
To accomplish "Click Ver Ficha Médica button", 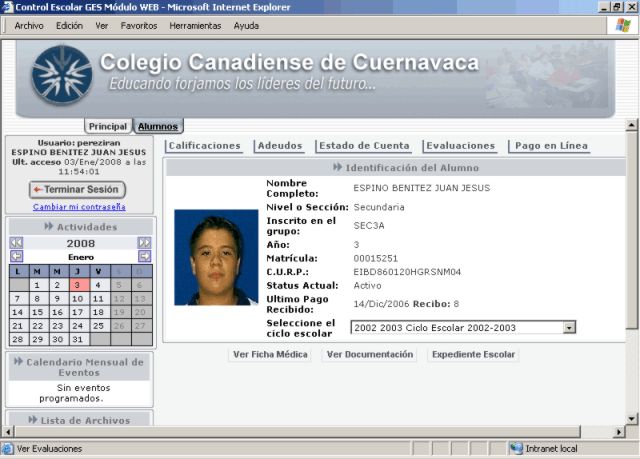I will [270, 354].
